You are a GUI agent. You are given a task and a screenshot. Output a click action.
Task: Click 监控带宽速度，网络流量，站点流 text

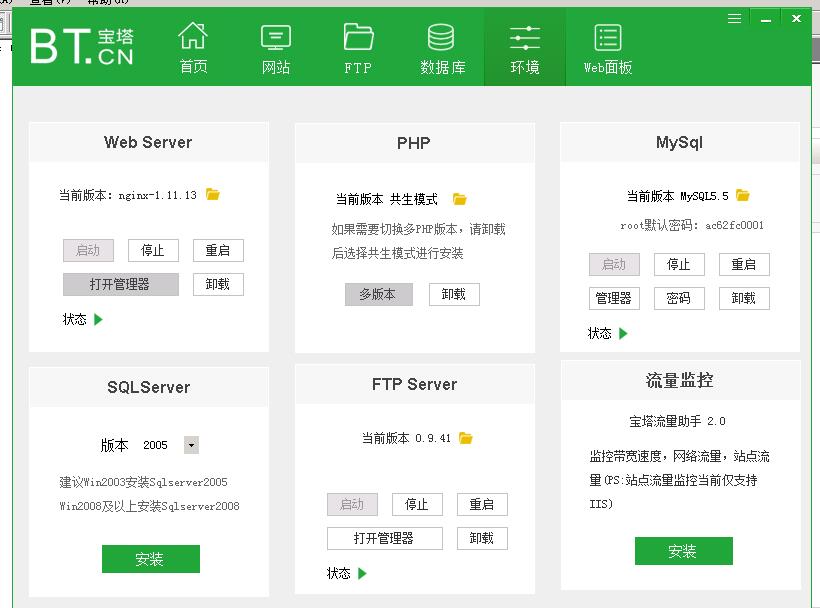coord(679,456)
